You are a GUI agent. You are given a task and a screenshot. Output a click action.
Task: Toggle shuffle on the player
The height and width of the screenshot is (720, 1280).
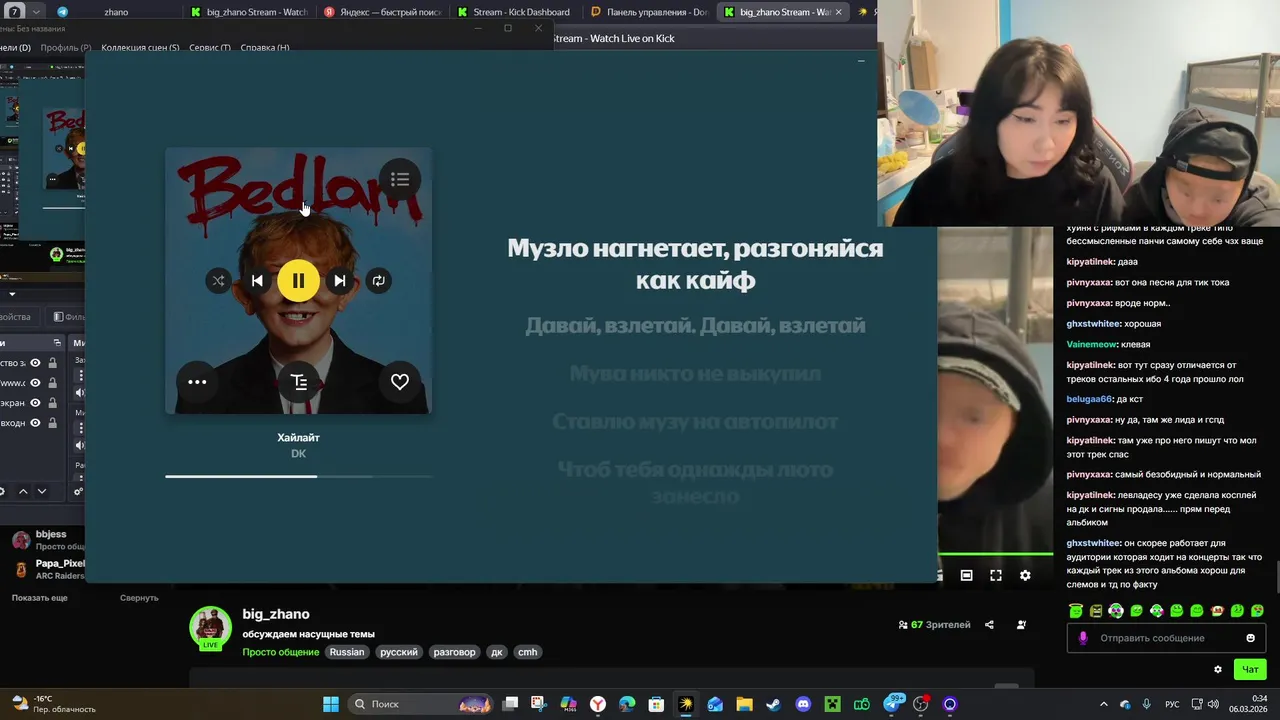tap(218, 281)
